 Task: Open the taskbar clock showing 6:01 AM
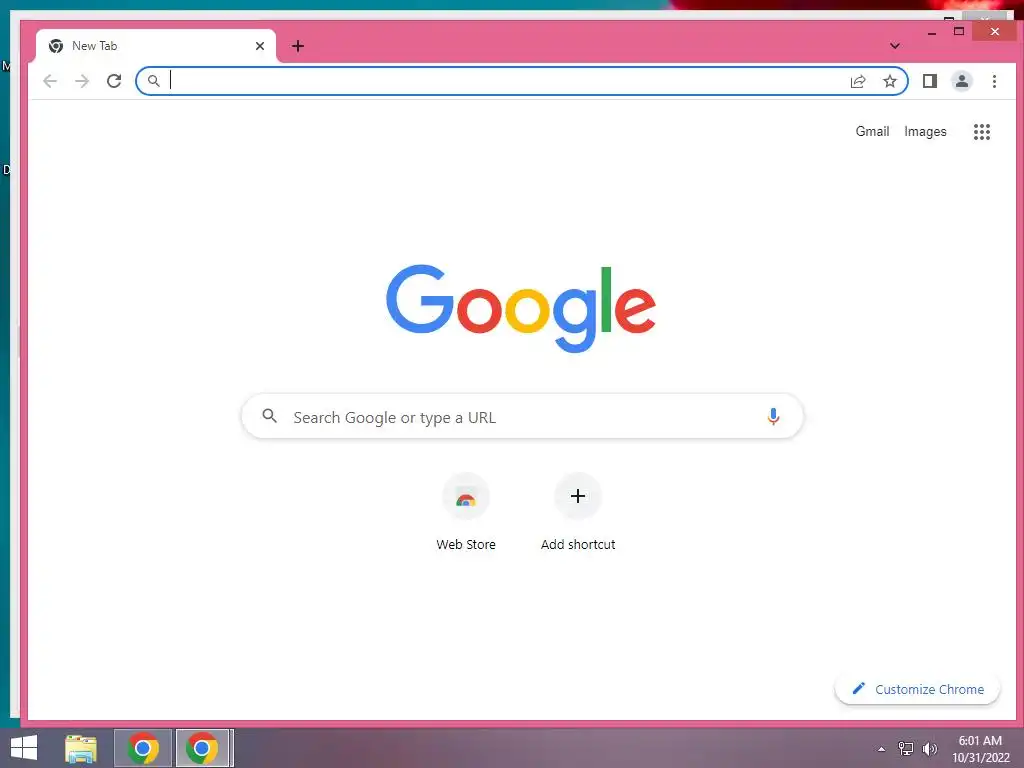point(980,749)
